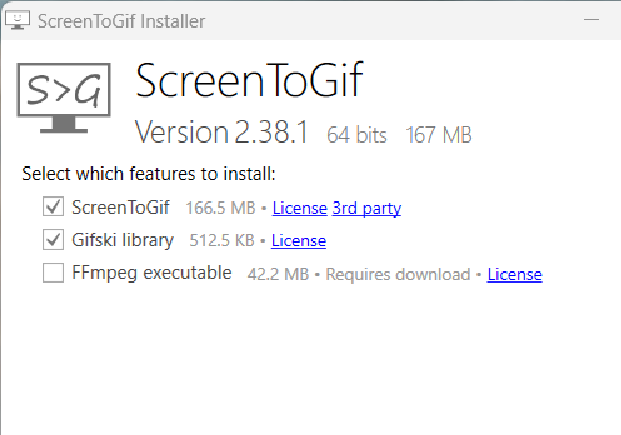Uncheck the Gifski library checkbox
Viewport: 621px width, 435px height.
(x=53, y=240)
